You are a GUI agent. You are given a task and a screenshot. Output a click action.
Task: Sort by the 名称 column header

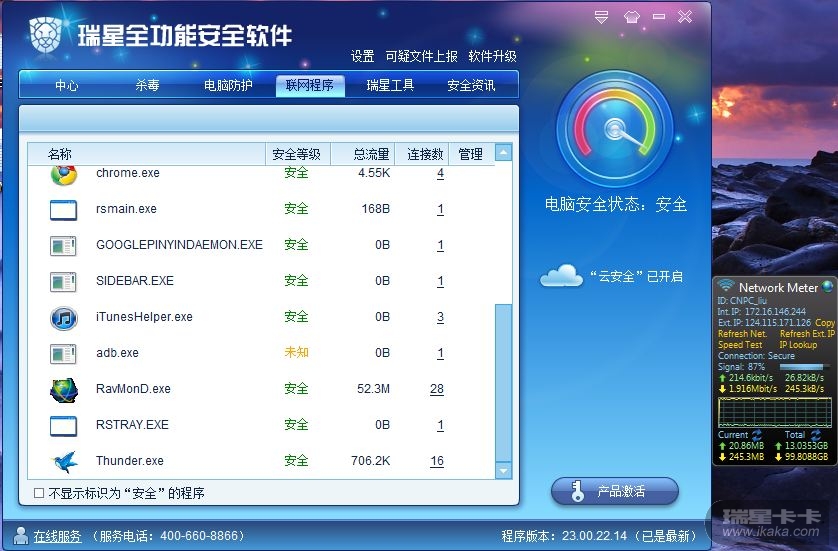click(147, 154)
